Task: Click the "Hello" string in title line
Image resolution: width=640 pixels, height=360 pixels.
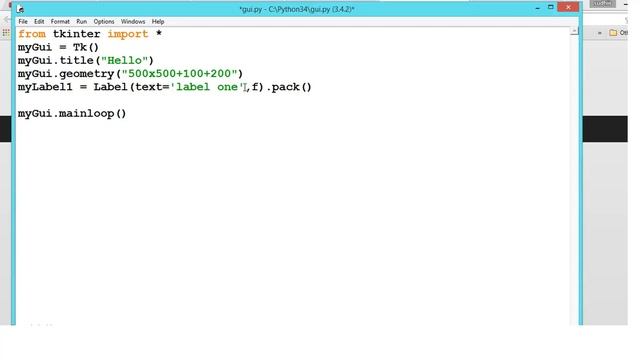Action: tap(124, 60)
